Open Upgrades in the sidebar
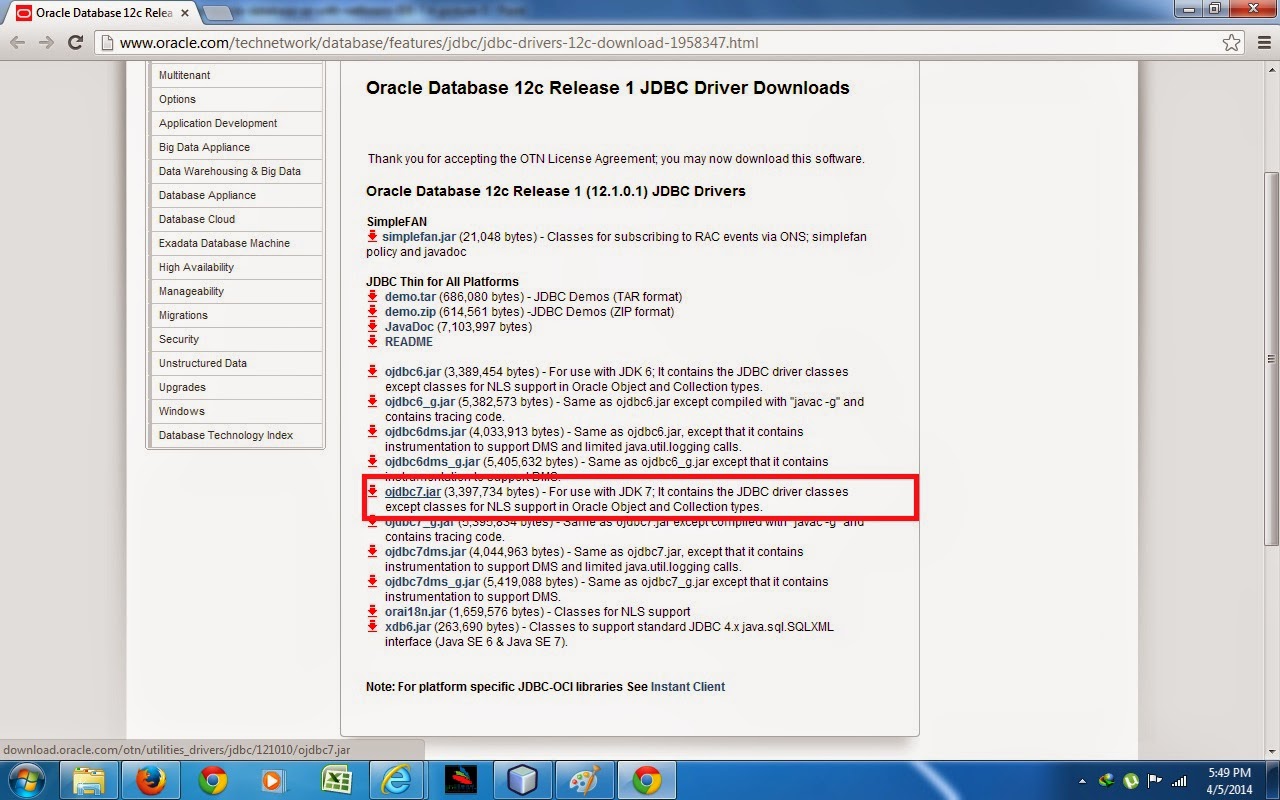Screen dimensions: 1280x800 pos(236,387)
